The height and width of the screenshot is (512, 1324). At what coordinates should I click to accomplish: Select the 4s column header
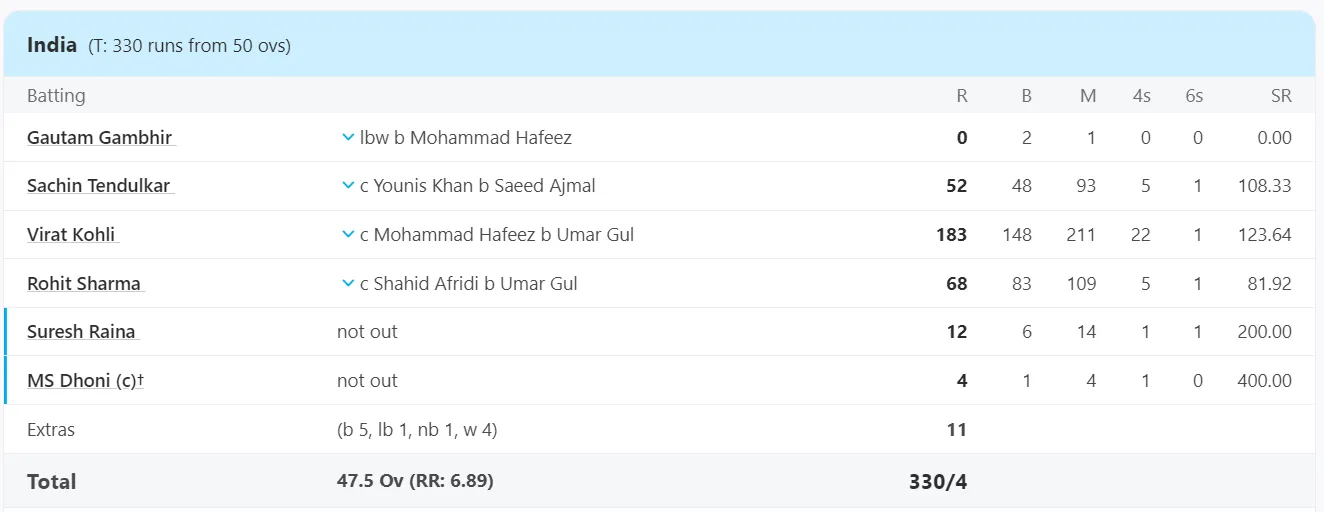[1141, 96]
